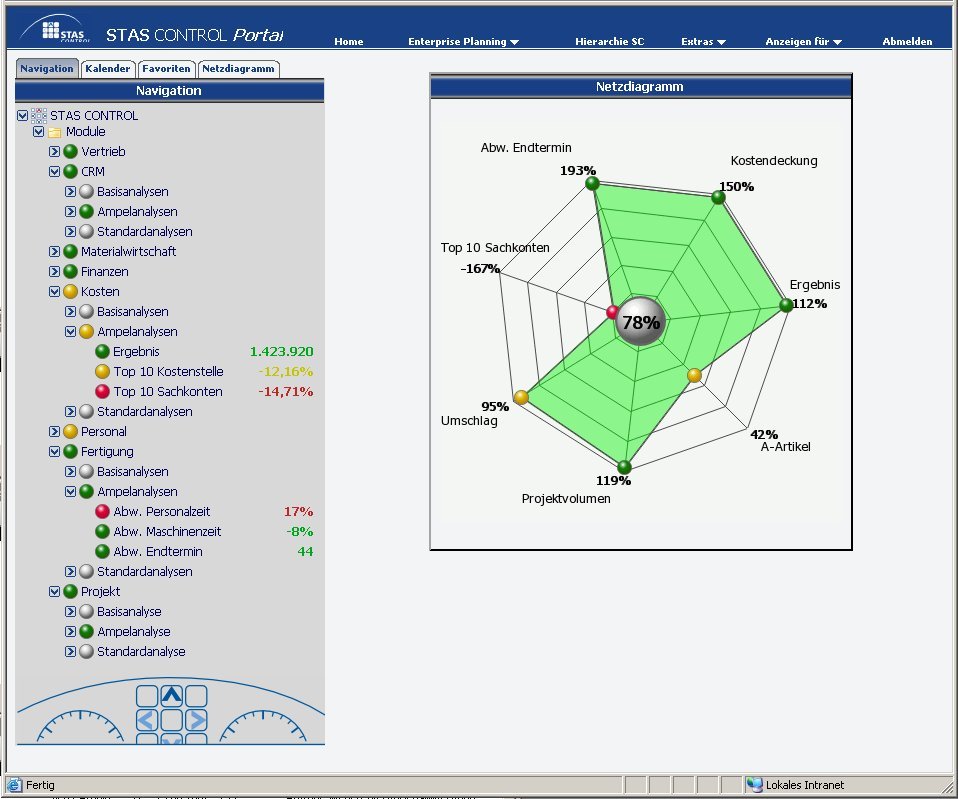Click the right arrow on the navigation pad
The height and width of the screenshot is (799, 958).
click(196, 720)
